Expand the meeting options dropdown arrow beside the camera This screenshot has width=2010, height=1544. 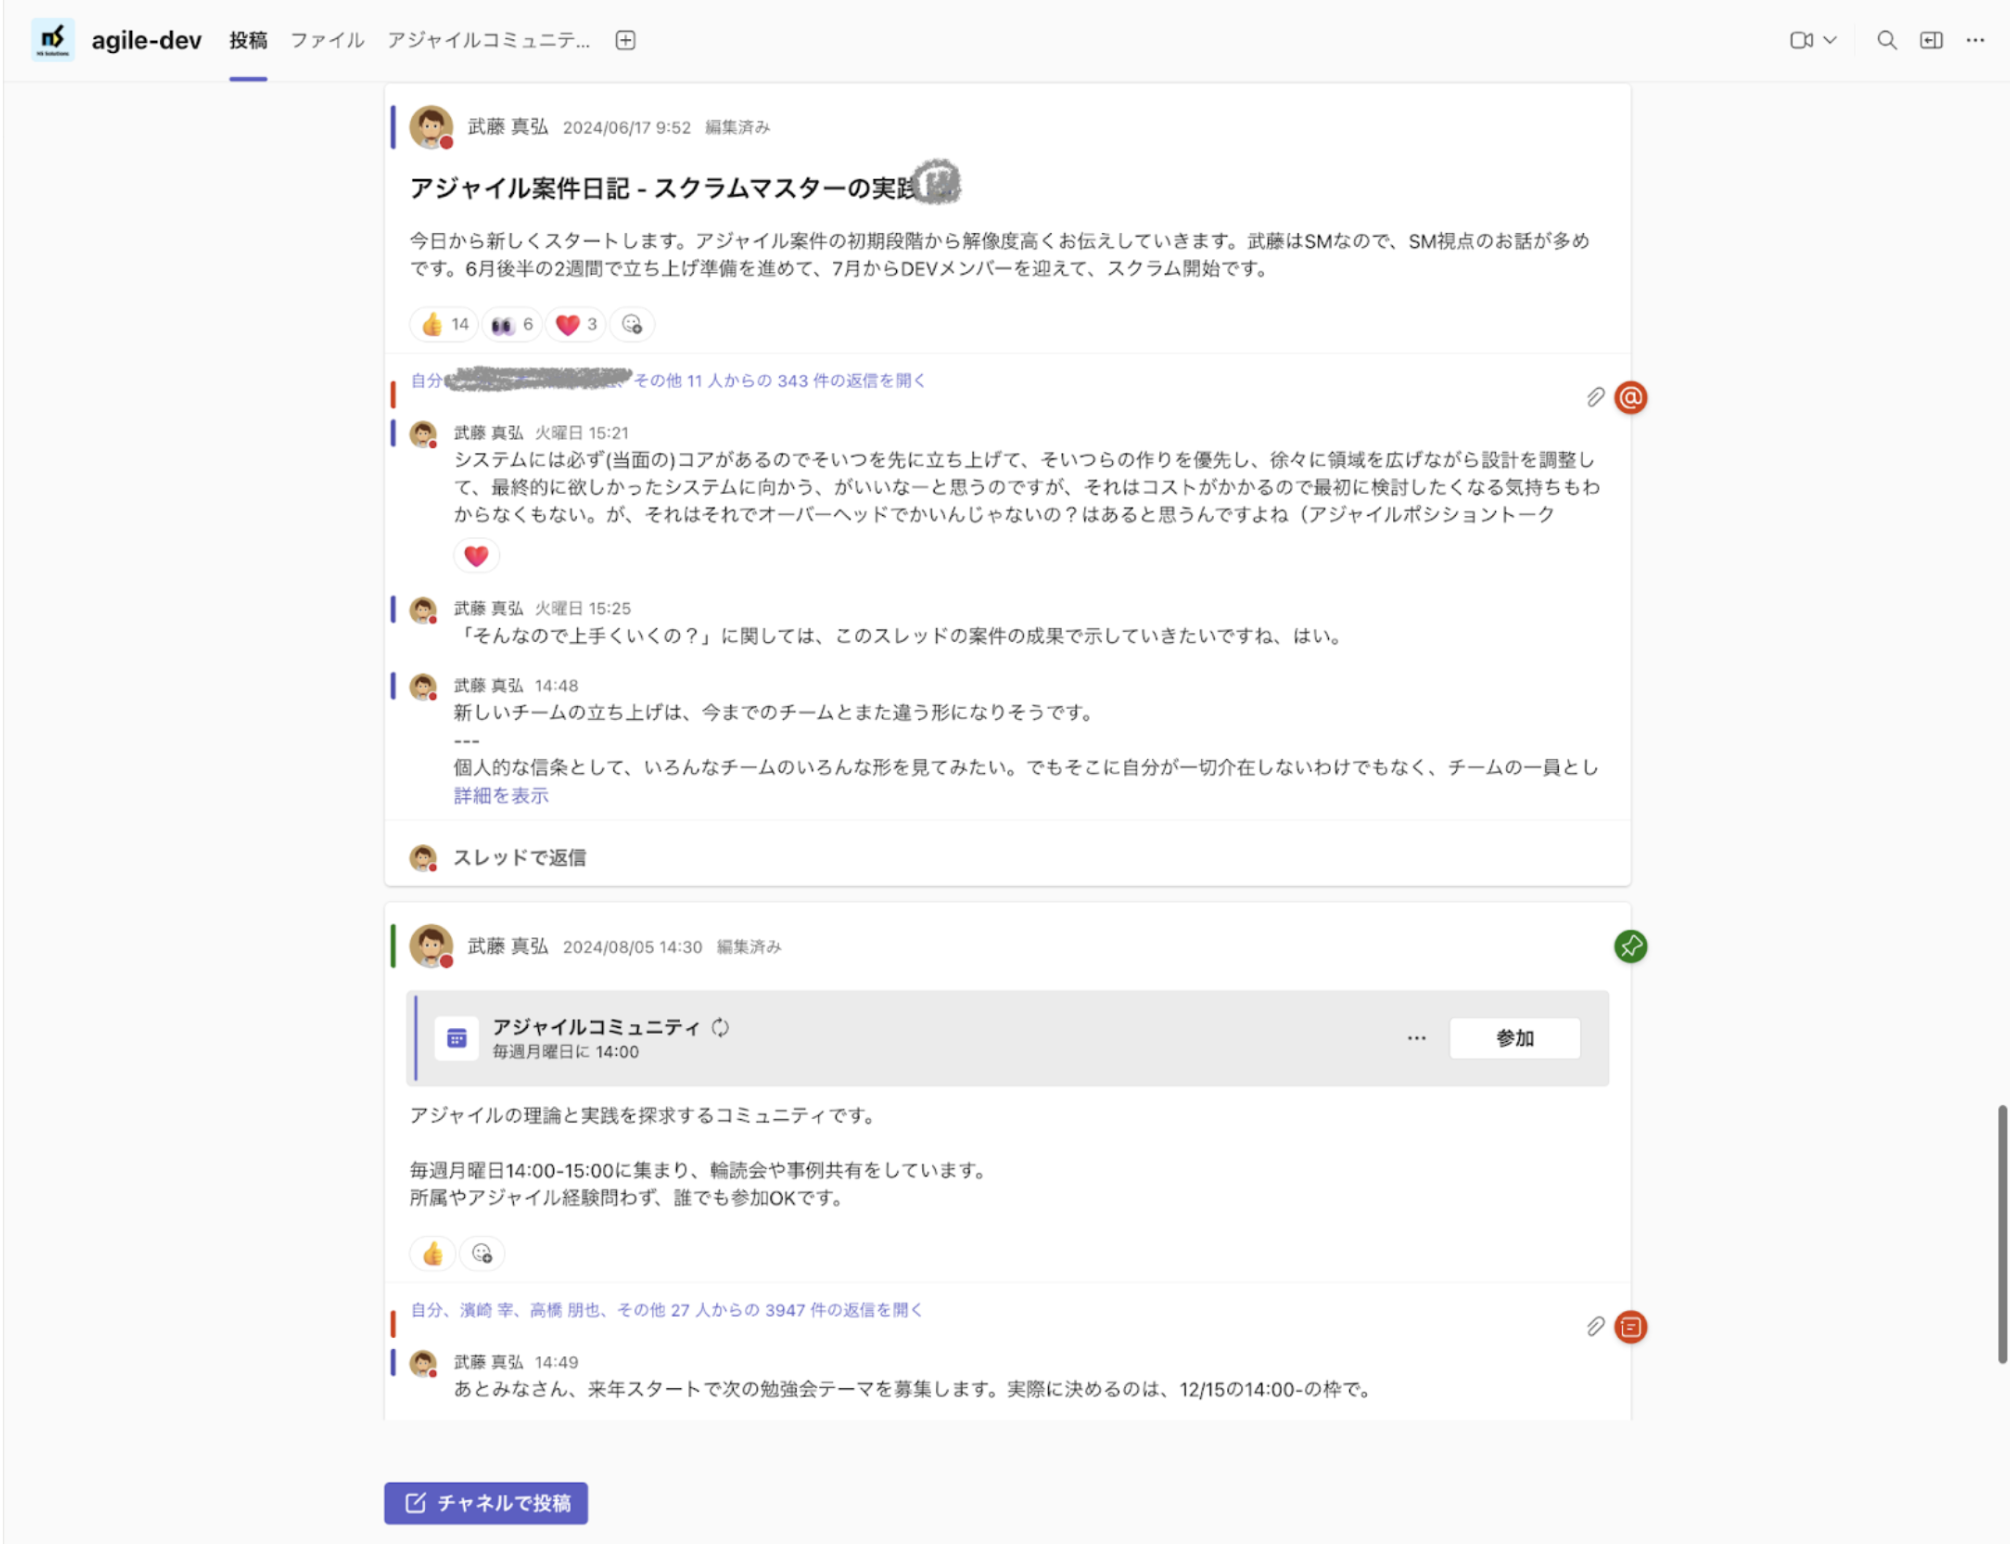click(1830, 40)
